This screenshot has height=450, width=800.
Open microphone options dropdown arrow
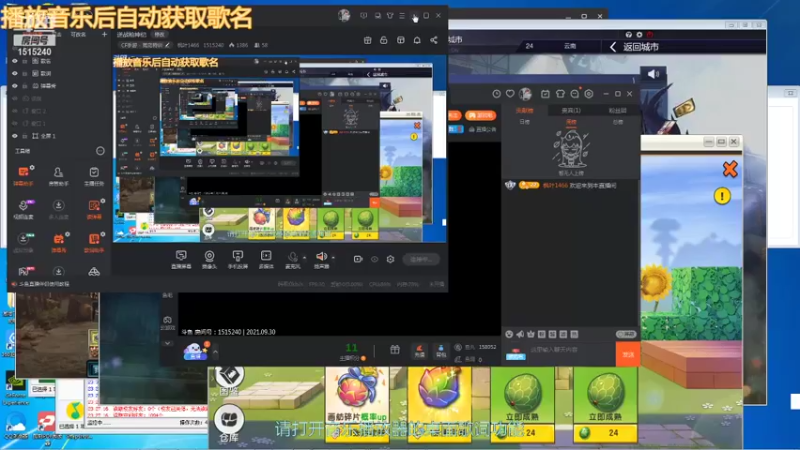[305, 258]
